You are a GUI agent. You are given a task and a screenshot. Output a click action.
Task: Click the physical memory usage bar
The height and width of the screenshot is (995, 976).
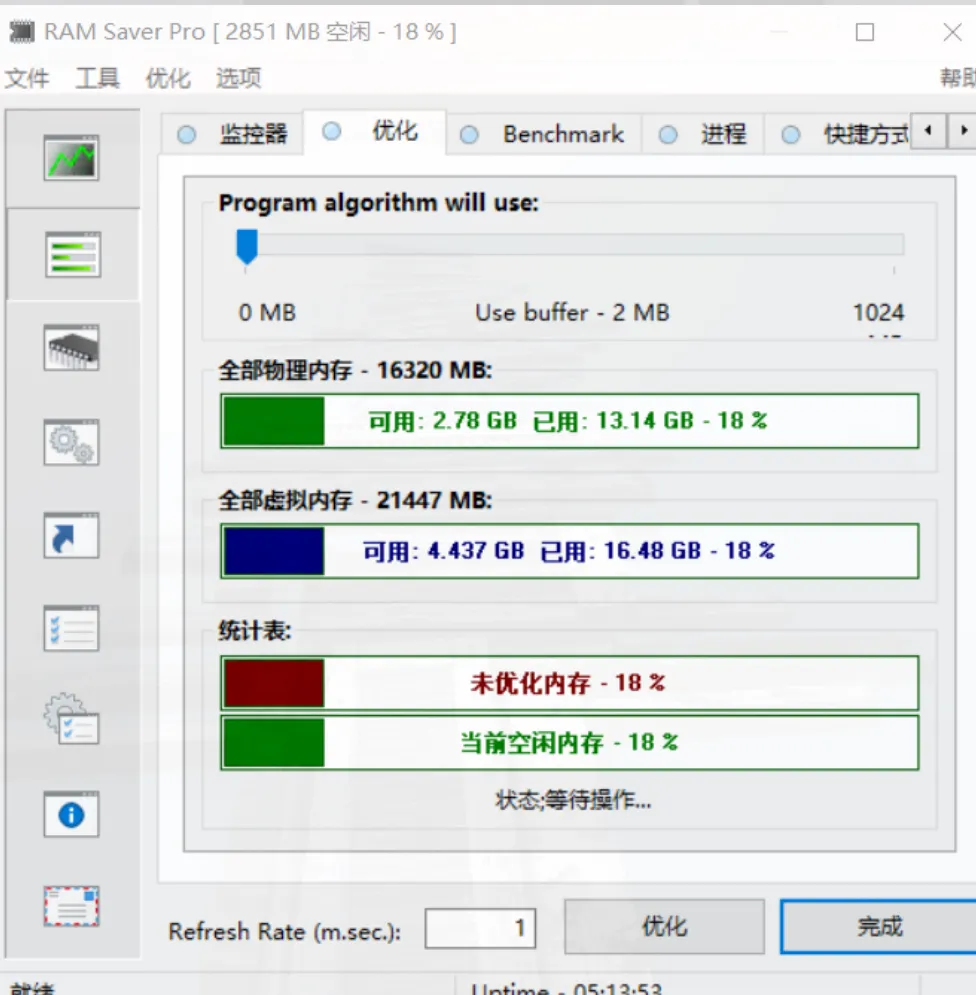pos(569,421)
